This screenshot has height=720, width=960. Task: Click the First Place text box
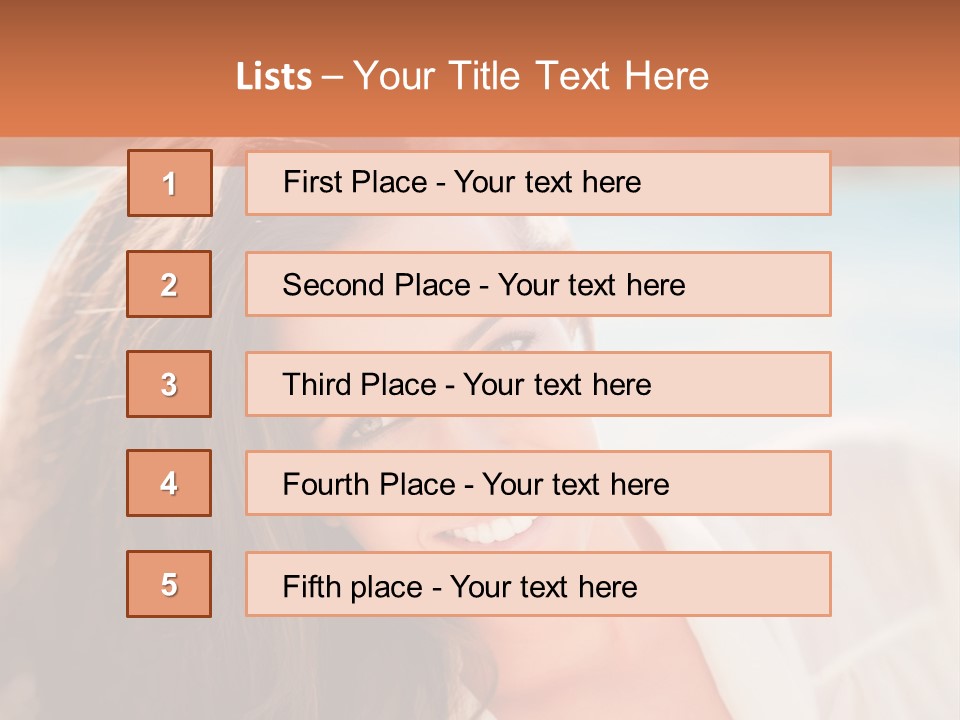pyautogui.click(x=538, y=183)
